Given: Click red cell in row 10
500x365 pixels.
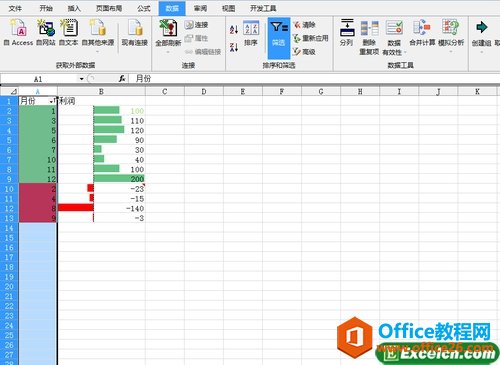Looking at the screenshot, I should (x=38, y=189).
